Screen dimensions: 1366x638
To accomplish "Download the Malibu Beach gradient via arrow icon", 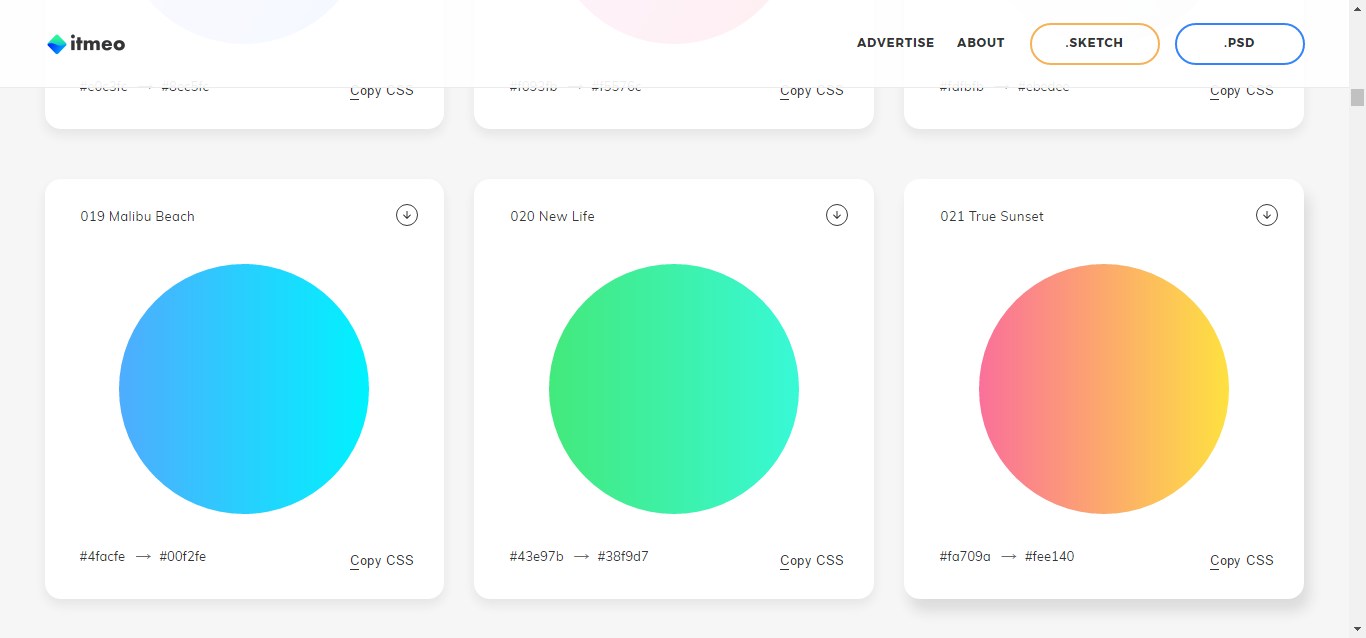I will coord(407,215).
